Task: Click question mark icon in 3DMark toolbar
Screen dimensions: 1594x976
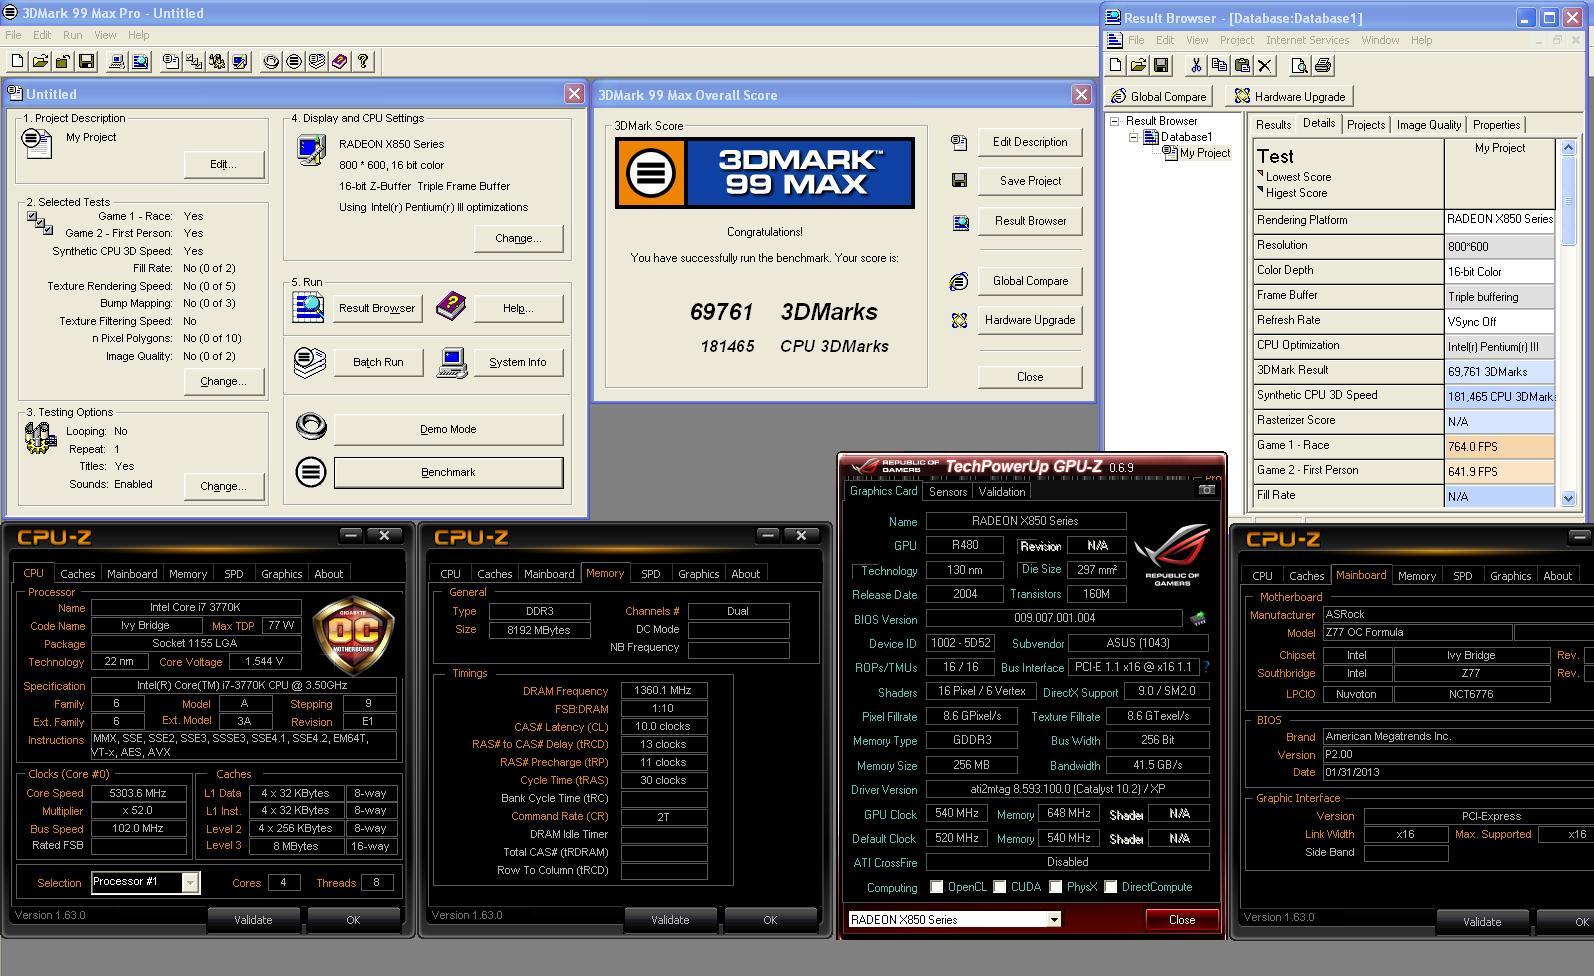Action: click(x=363, y=62)
